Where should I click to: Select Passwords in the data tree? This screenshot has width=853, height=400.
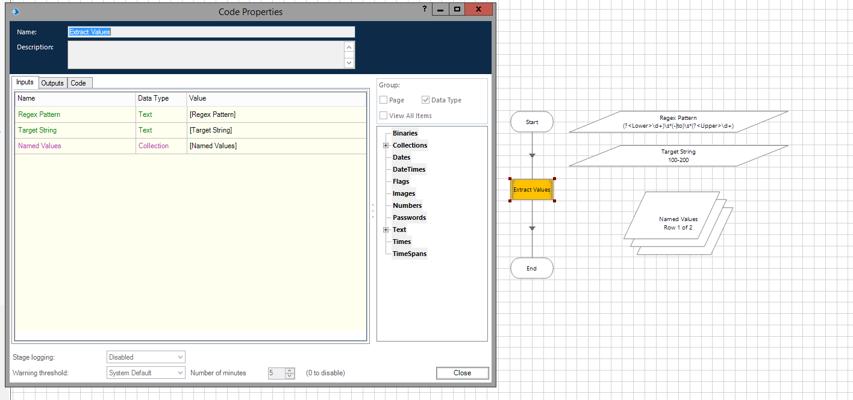click(x=409, y=217)
